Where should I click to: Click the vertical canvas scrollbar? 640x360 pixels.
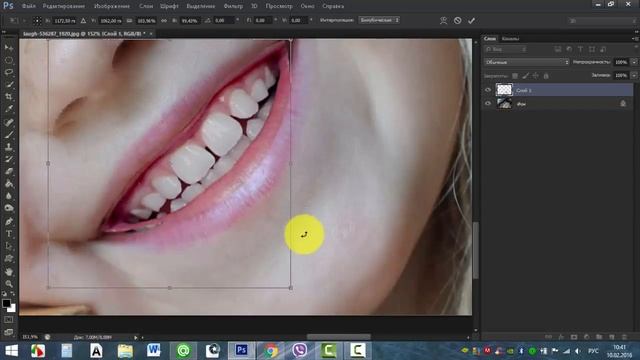[476, 250]
